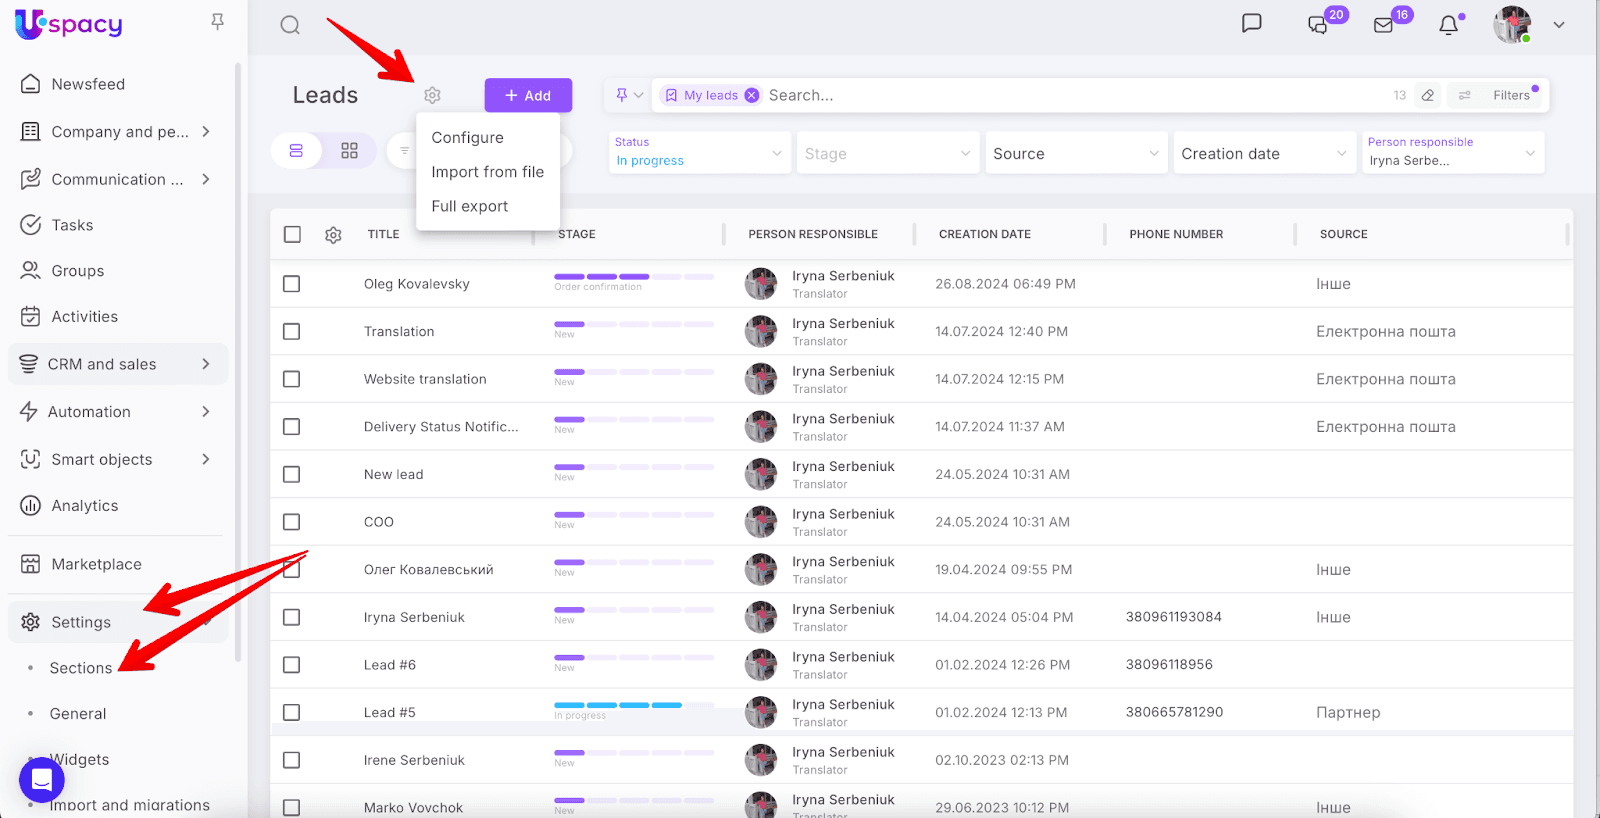1600x818 pixels.
Task: Expand the Creation date filter dropdown
Action: [1263, 153]
